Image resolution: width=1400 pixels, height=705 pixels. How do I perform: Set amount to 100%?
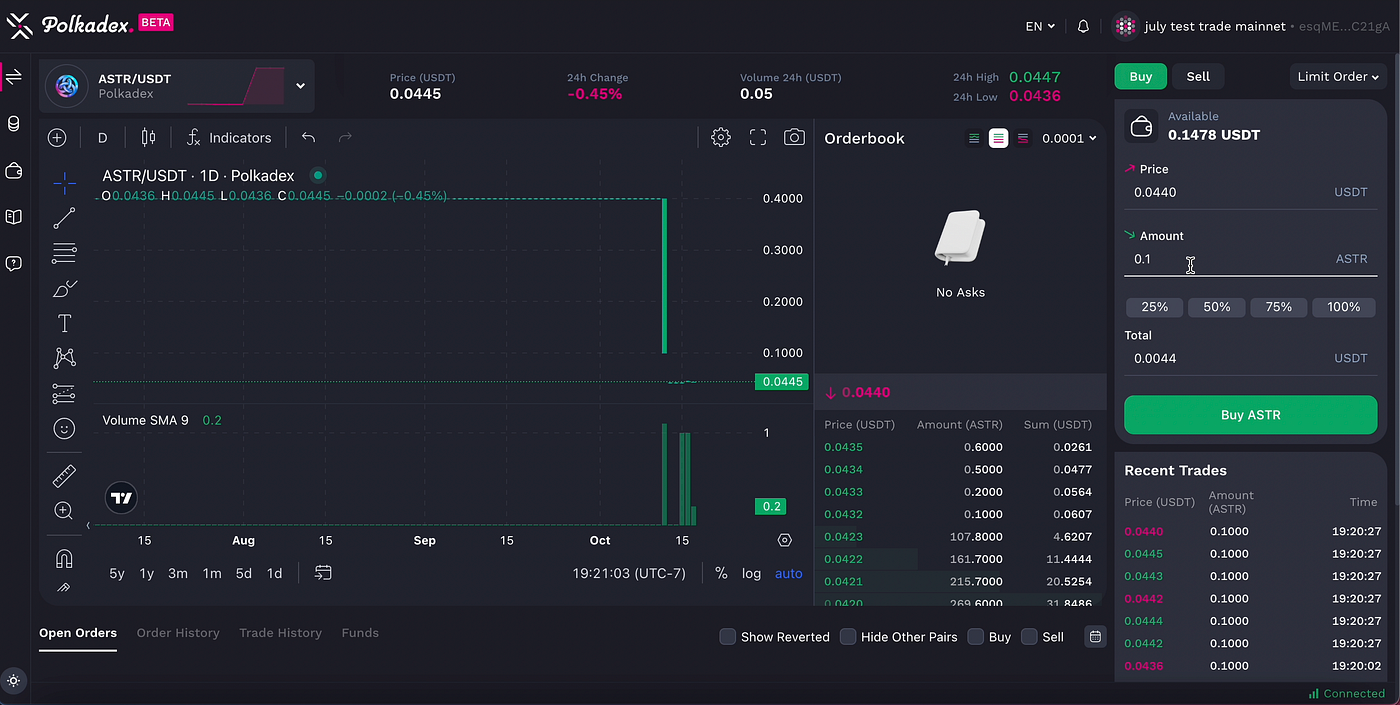click(1344, 307)
